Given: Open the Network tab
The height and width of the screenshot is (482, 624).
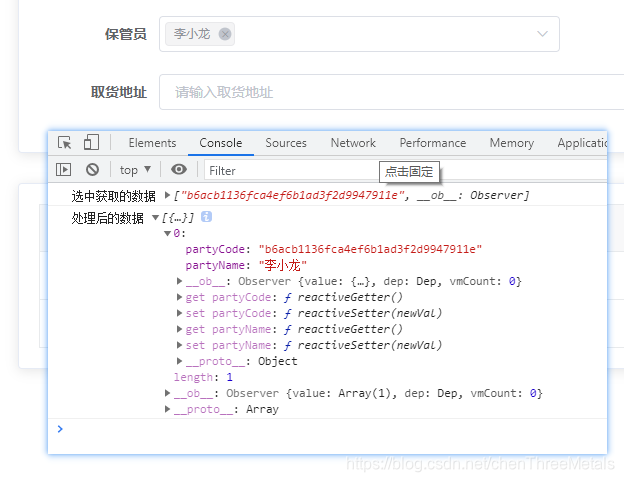Looking at the screenshot, I should coord(353,143).
